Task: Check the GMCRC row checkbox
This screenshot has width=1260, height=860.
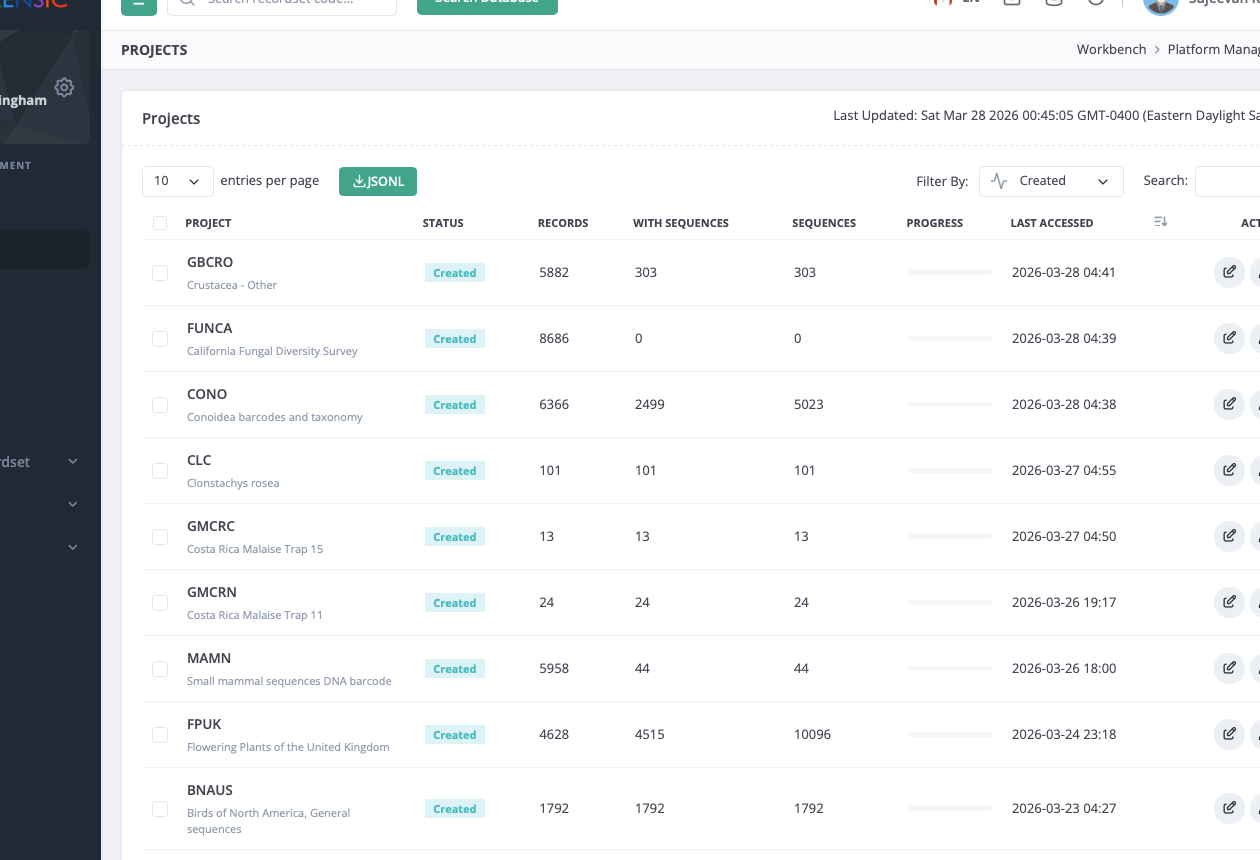Action: tap(160, 536)
